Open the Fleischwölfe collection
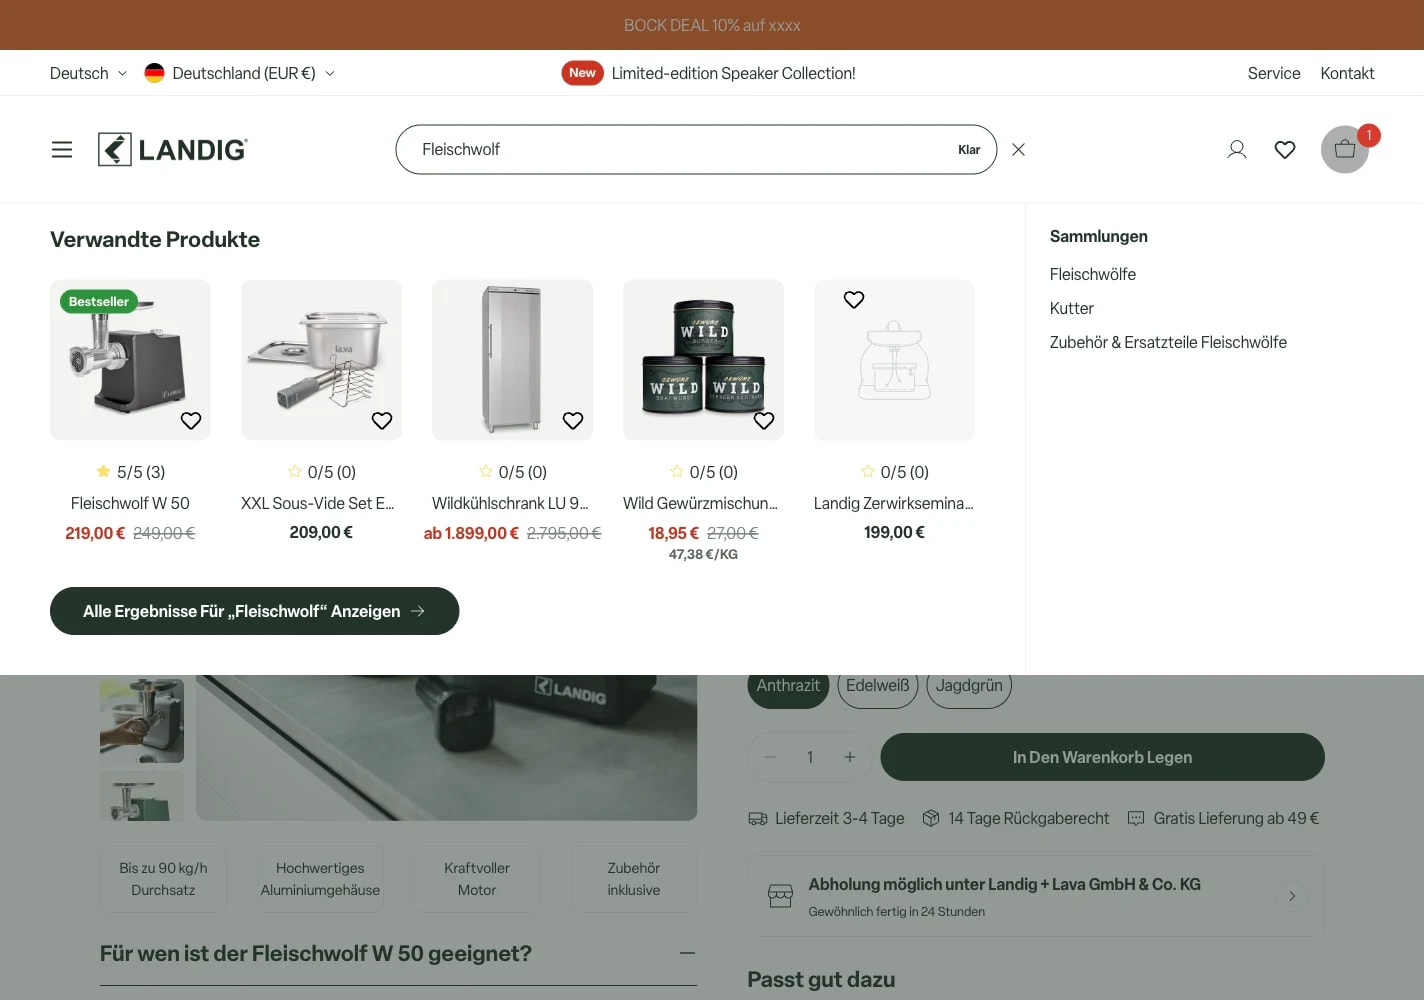Viewport: 1424px width, 1000px height. pyautogui.click(x=1093, y=274)
